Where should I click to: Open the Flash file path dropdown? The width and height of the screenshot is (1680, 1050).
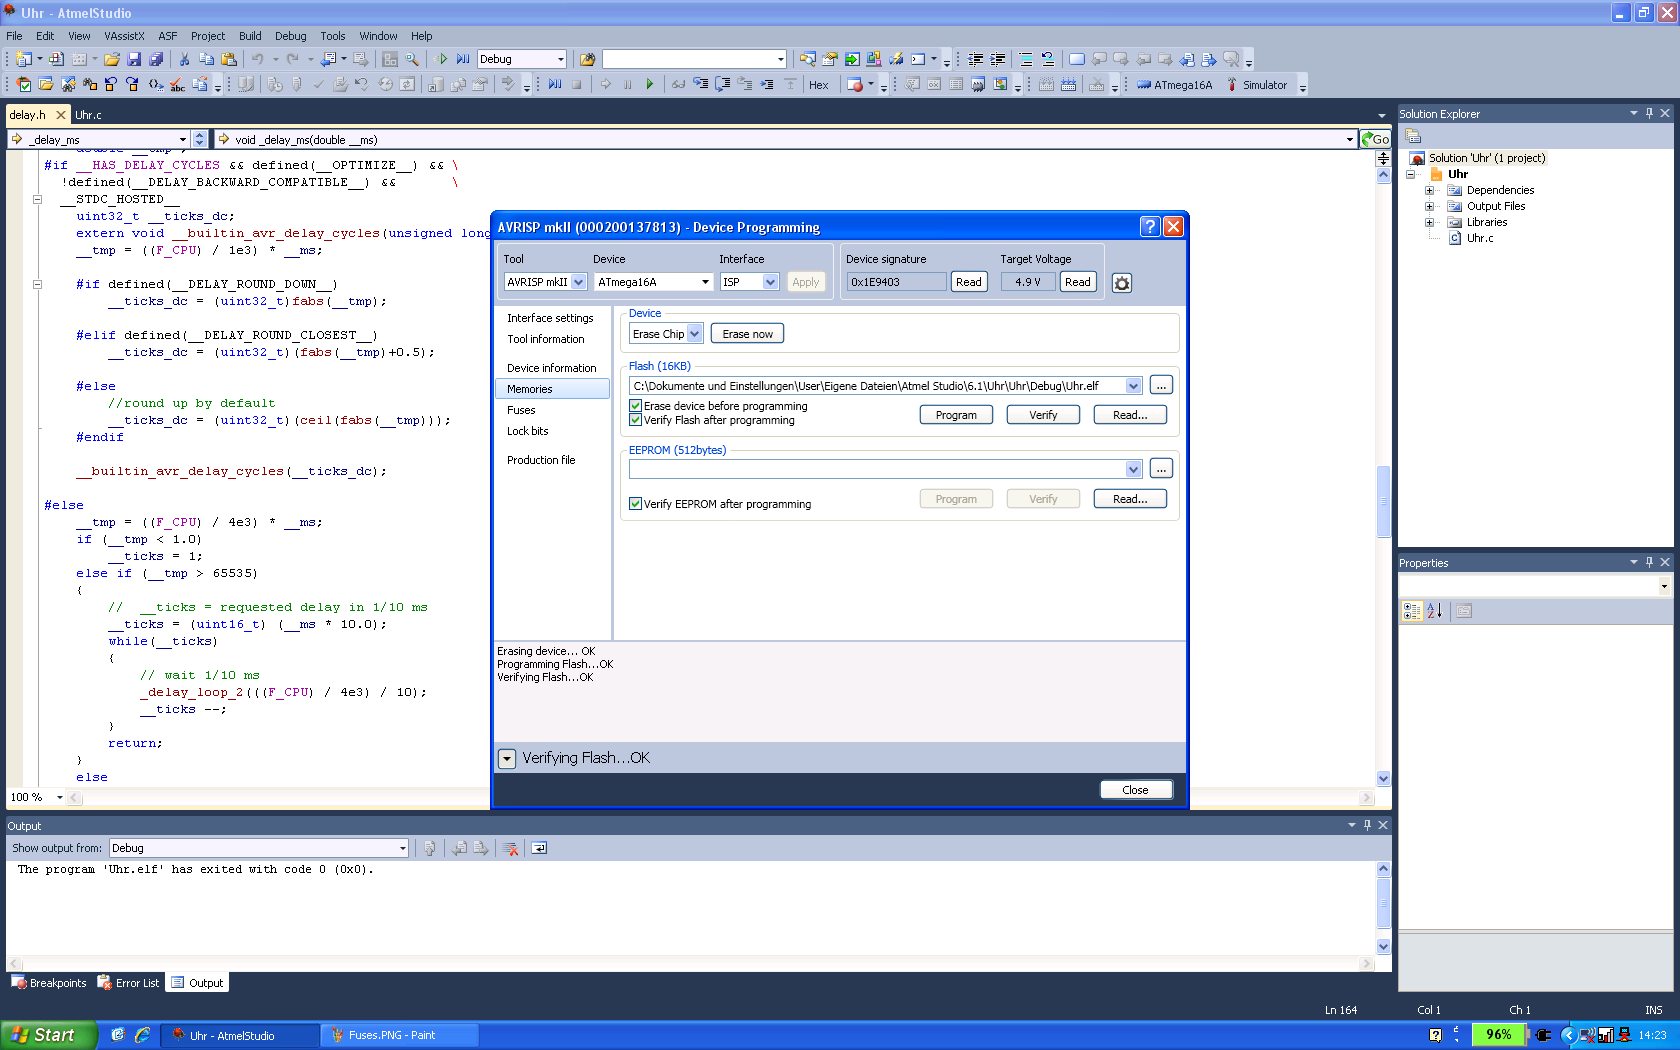point(1133,386)
